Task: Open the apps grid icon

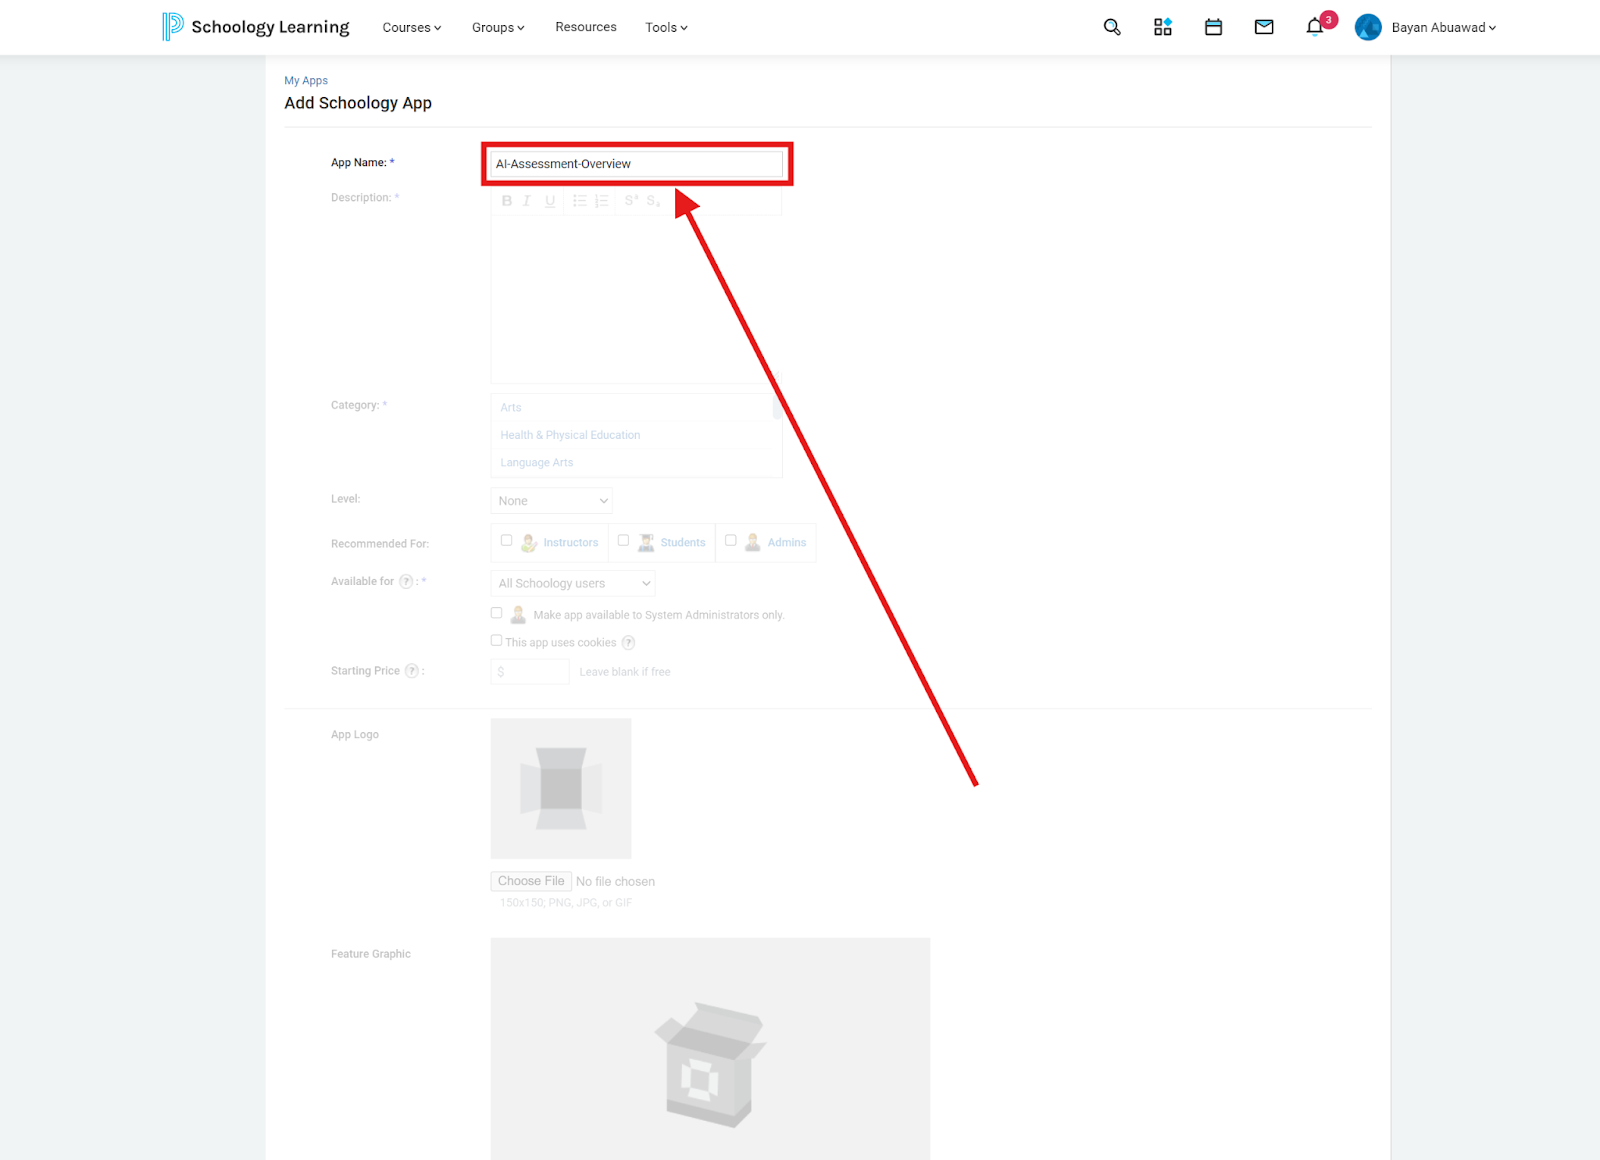Action: pos(1163,27)
